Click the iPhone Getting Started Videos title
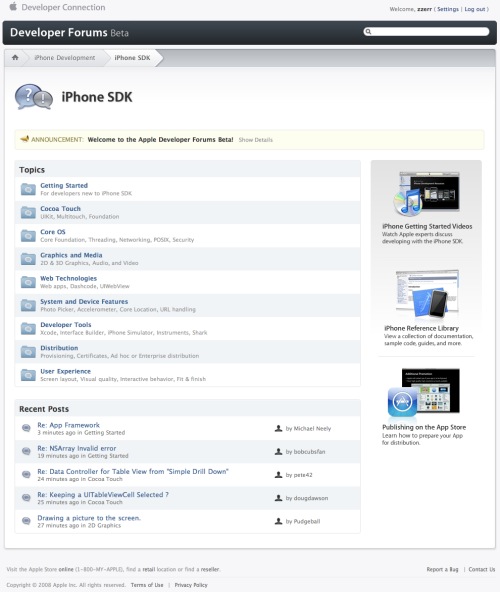 point(427,226)
